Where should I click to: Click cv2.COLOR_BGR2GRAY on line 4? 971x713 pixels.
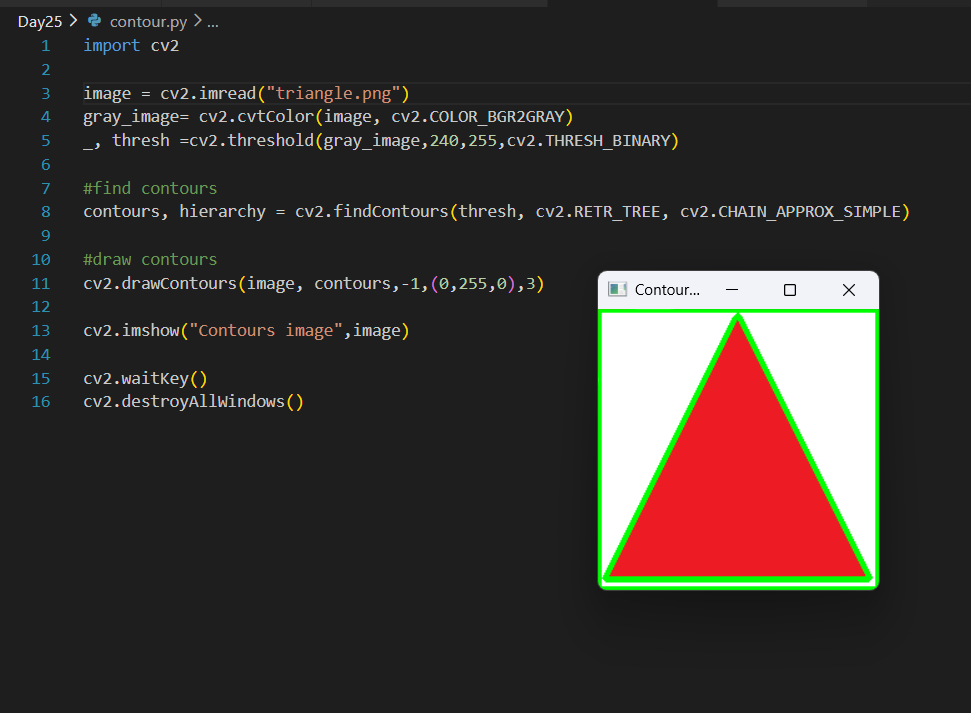pos(477,117)
